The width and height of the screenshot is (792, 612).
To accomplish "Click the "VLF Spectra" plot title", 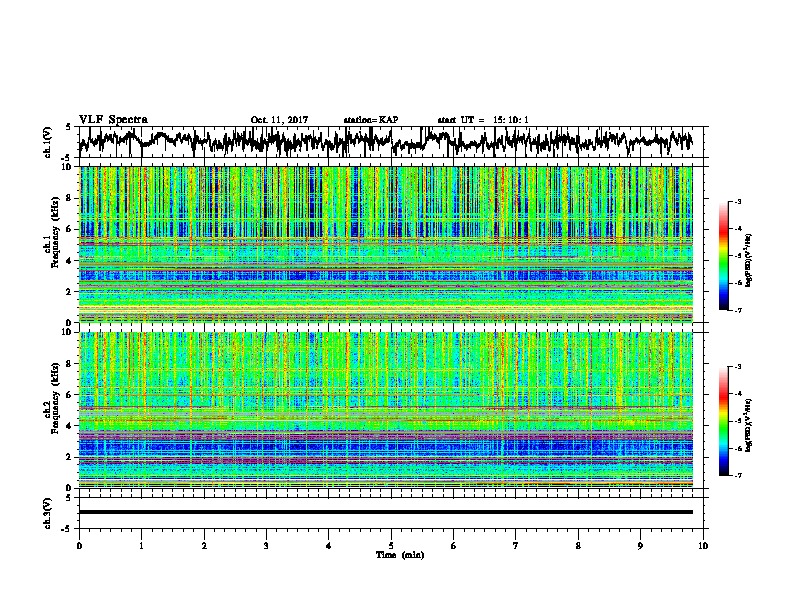I will [113, 119].
